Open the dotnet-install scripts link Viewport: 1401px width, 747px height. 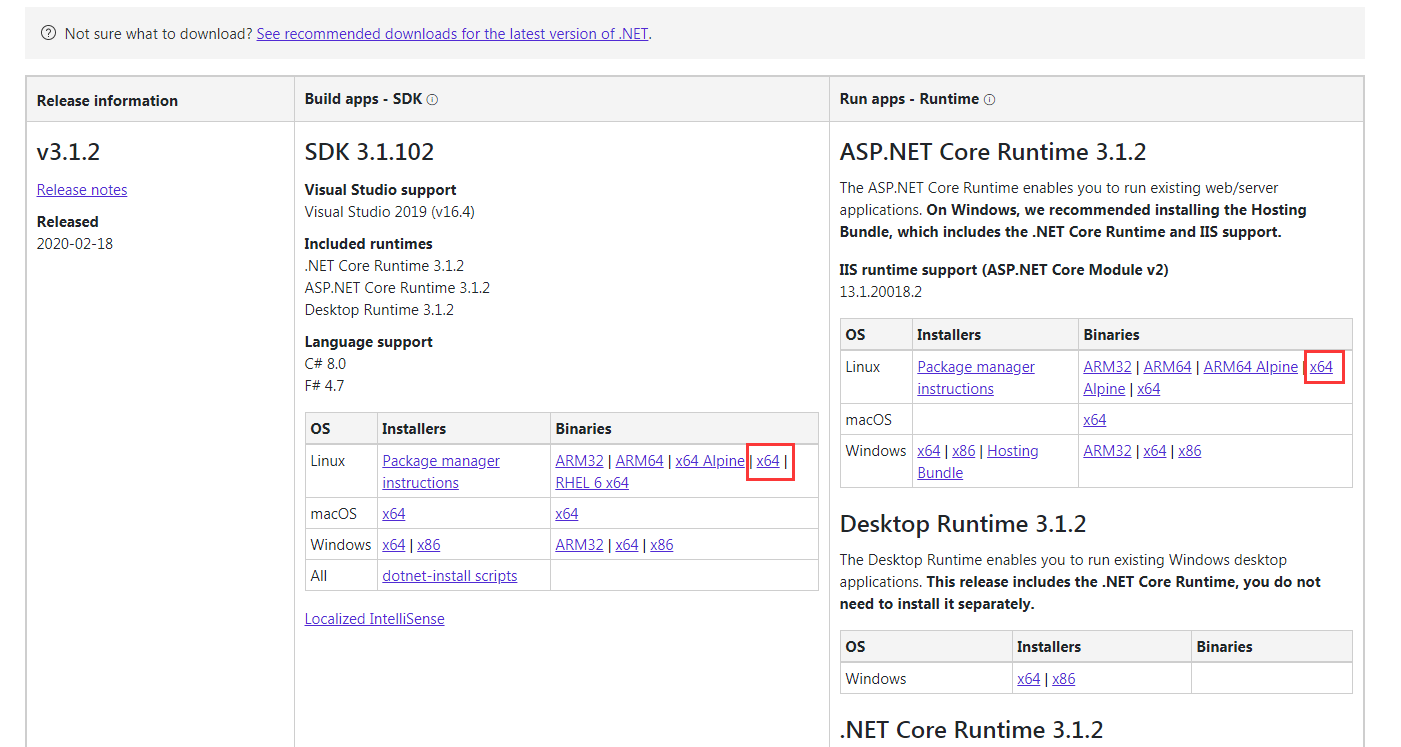[x=448, y=575]
